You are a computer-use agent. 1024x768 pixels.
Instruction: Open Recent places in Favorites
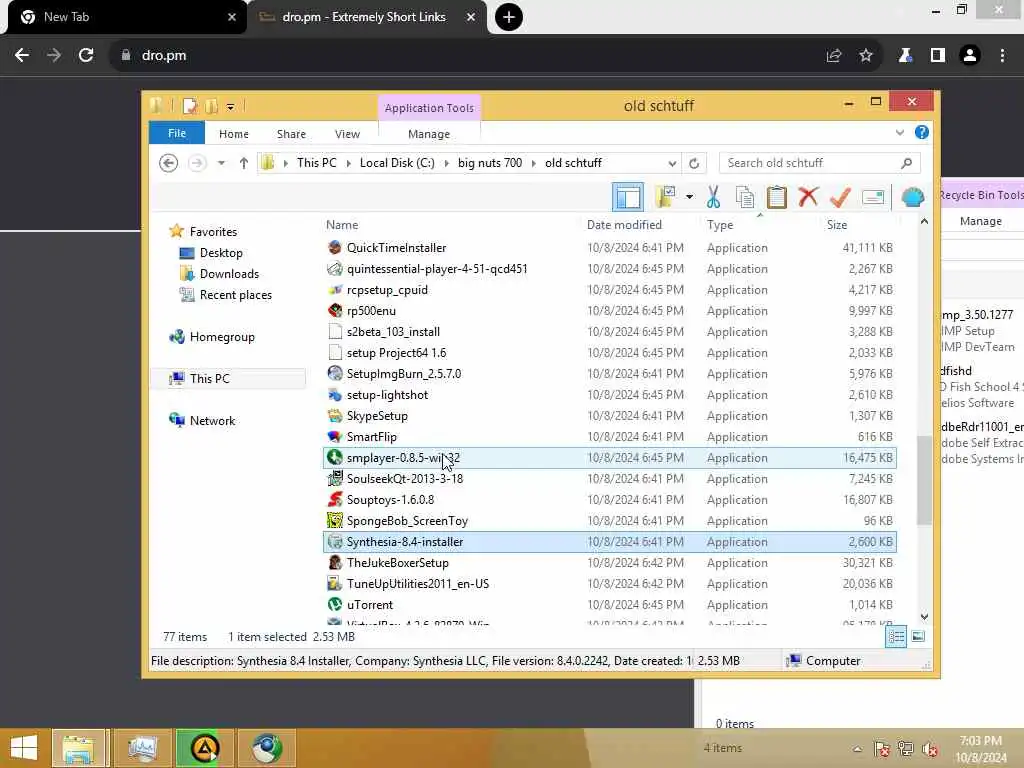tap(235, 295)
